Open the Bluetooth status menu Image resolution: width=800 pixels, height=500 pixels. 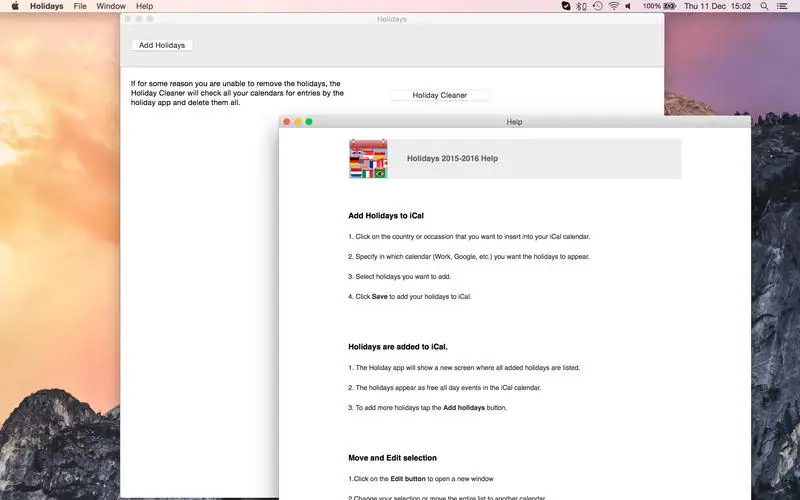[x=581, y=6]
